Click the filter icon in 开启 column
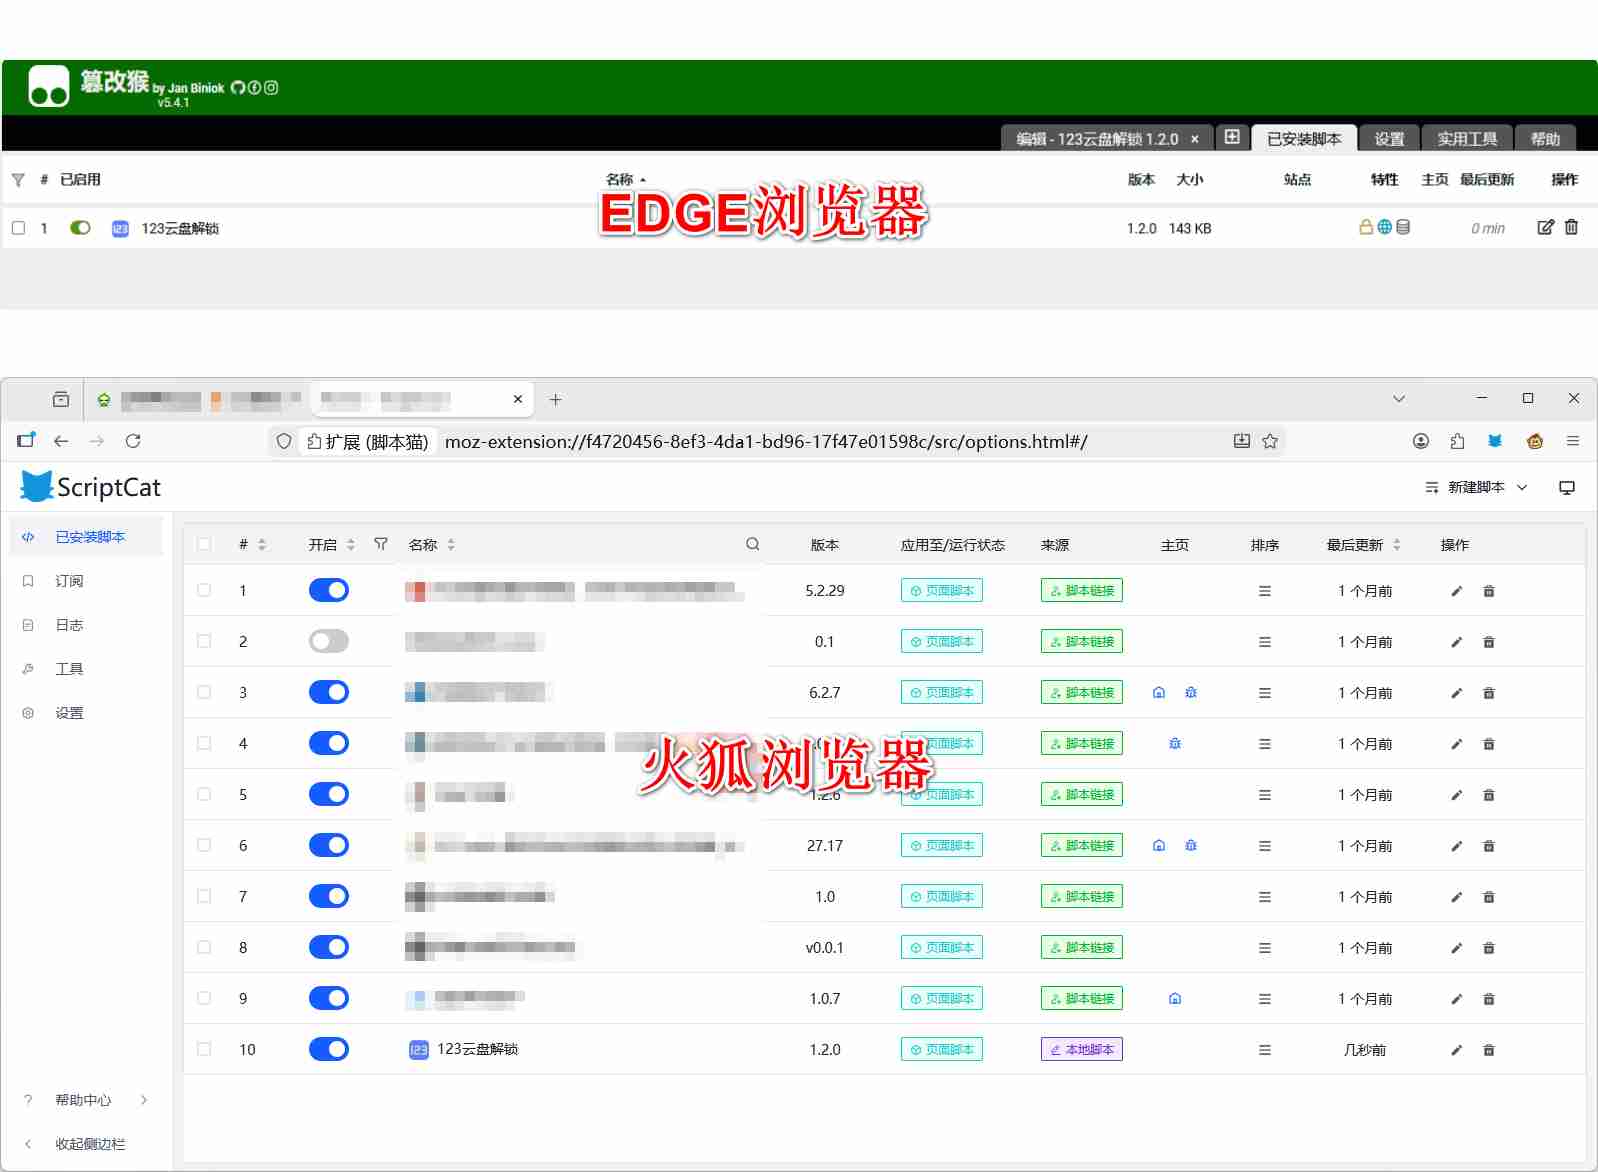 381,544
